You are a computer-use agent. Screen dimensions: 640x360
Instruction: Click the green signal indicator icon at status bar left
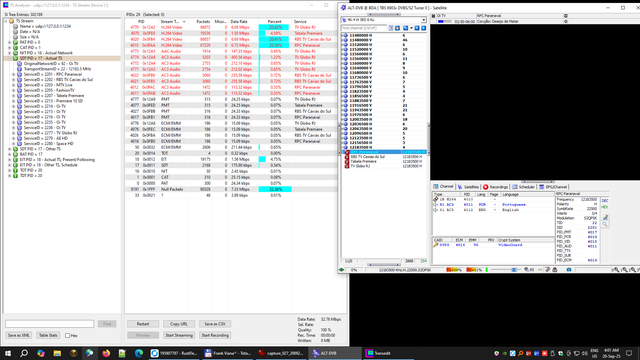click(x=342, y=270)
